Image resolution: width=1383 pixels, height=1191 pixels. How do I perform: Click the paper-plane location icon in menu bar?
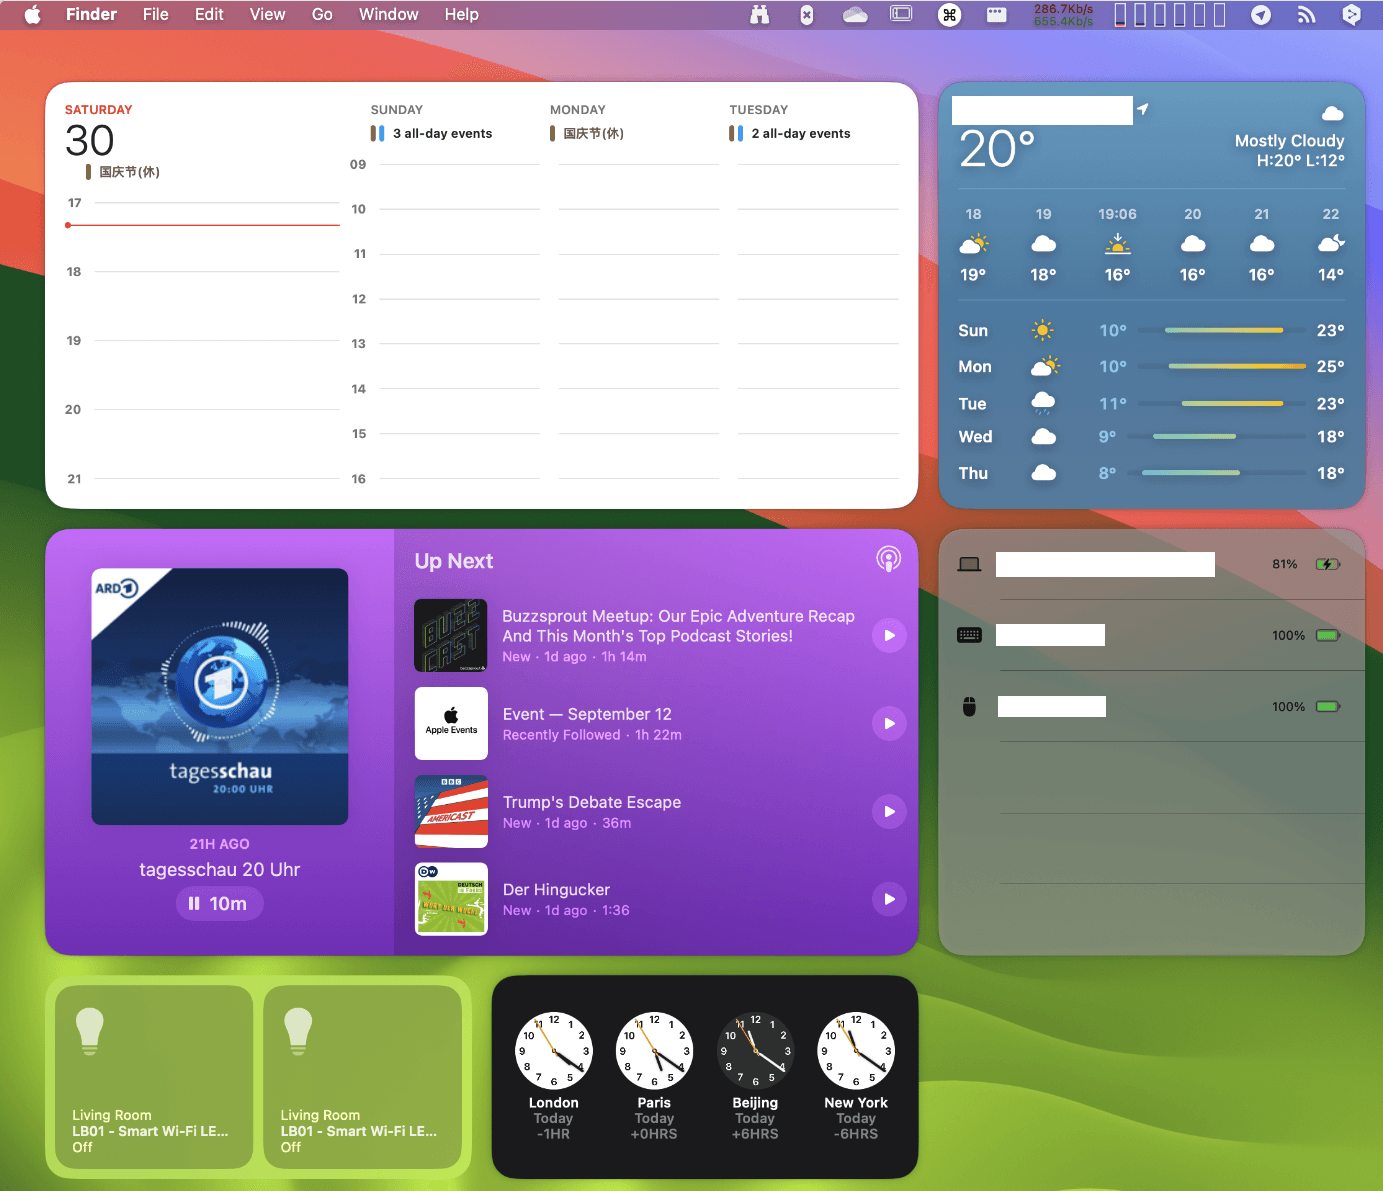tap(1261, 14)
